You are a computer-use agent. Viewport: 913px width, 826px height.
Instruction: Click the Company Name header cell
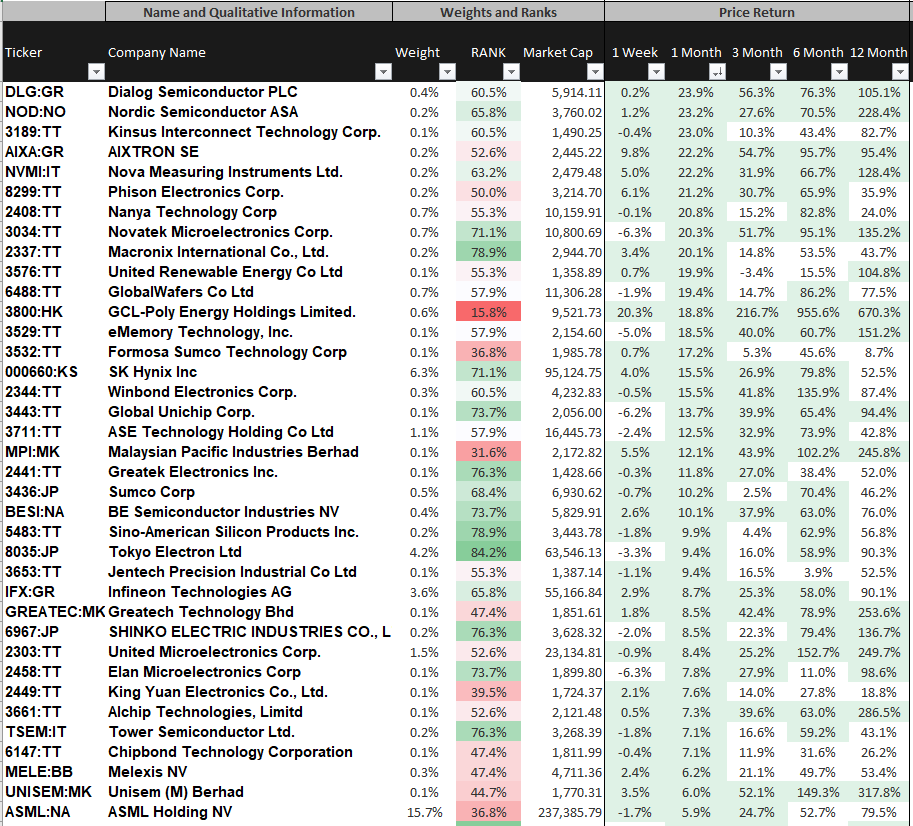(249, 52)
